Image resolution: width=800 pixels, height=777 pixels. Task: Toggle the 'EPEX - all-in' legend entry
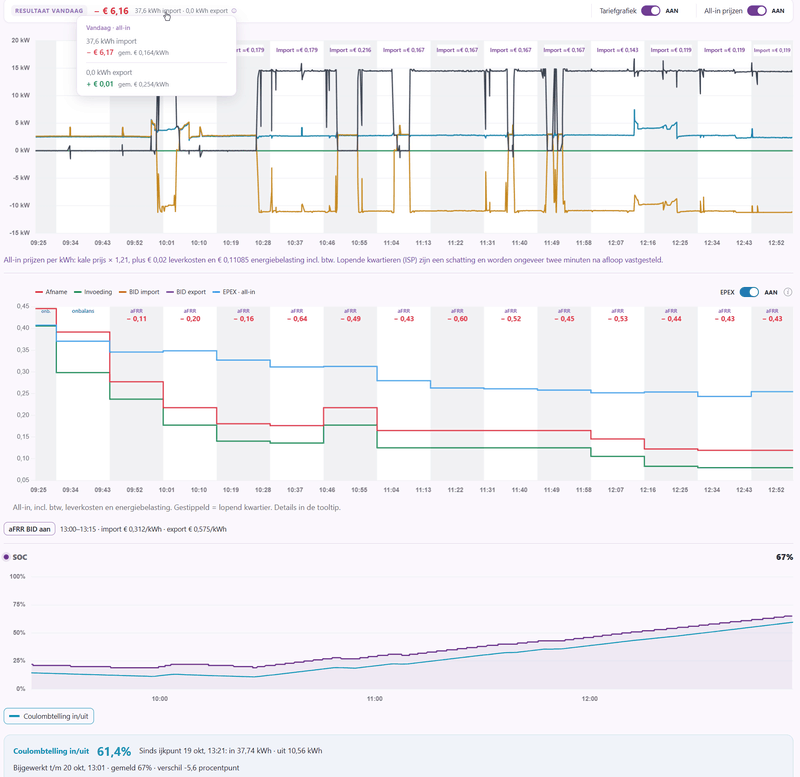tap(233, 292)
